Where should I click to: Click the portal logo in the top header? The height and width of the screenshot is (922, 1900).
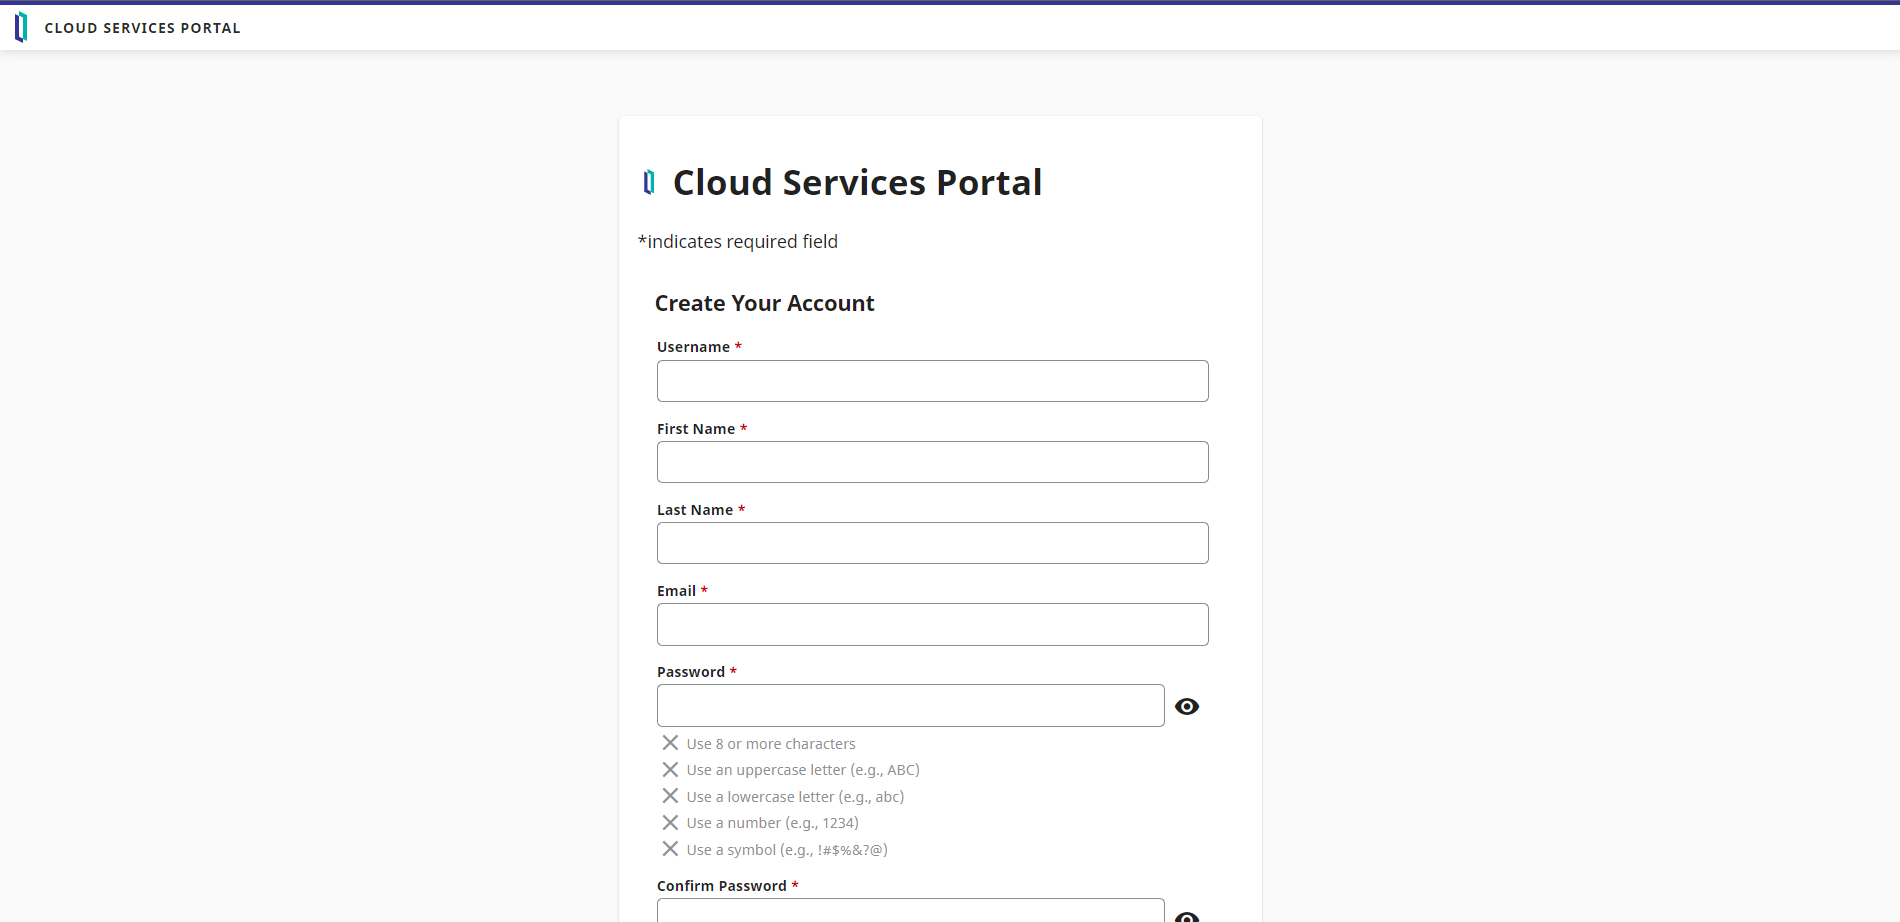tap(21, 27)
